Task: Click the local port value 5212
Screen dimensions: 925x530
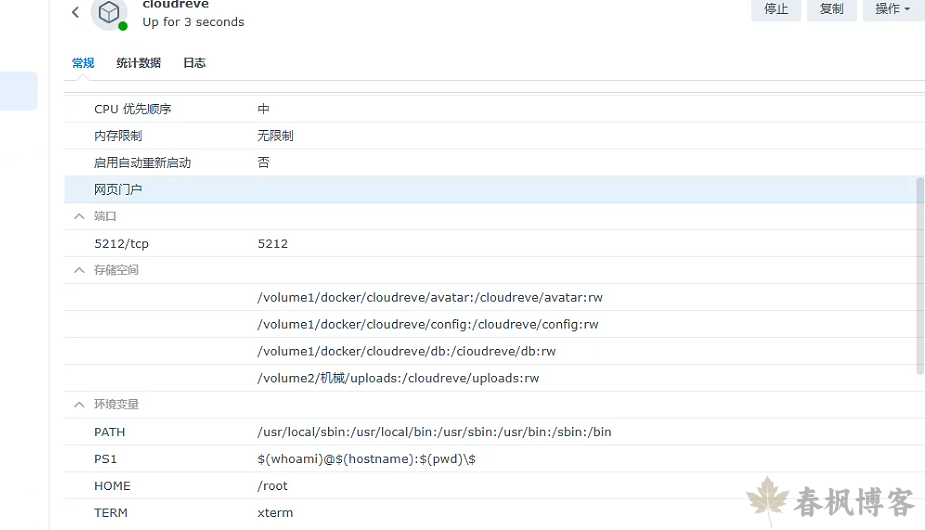Action: point(273,244)
